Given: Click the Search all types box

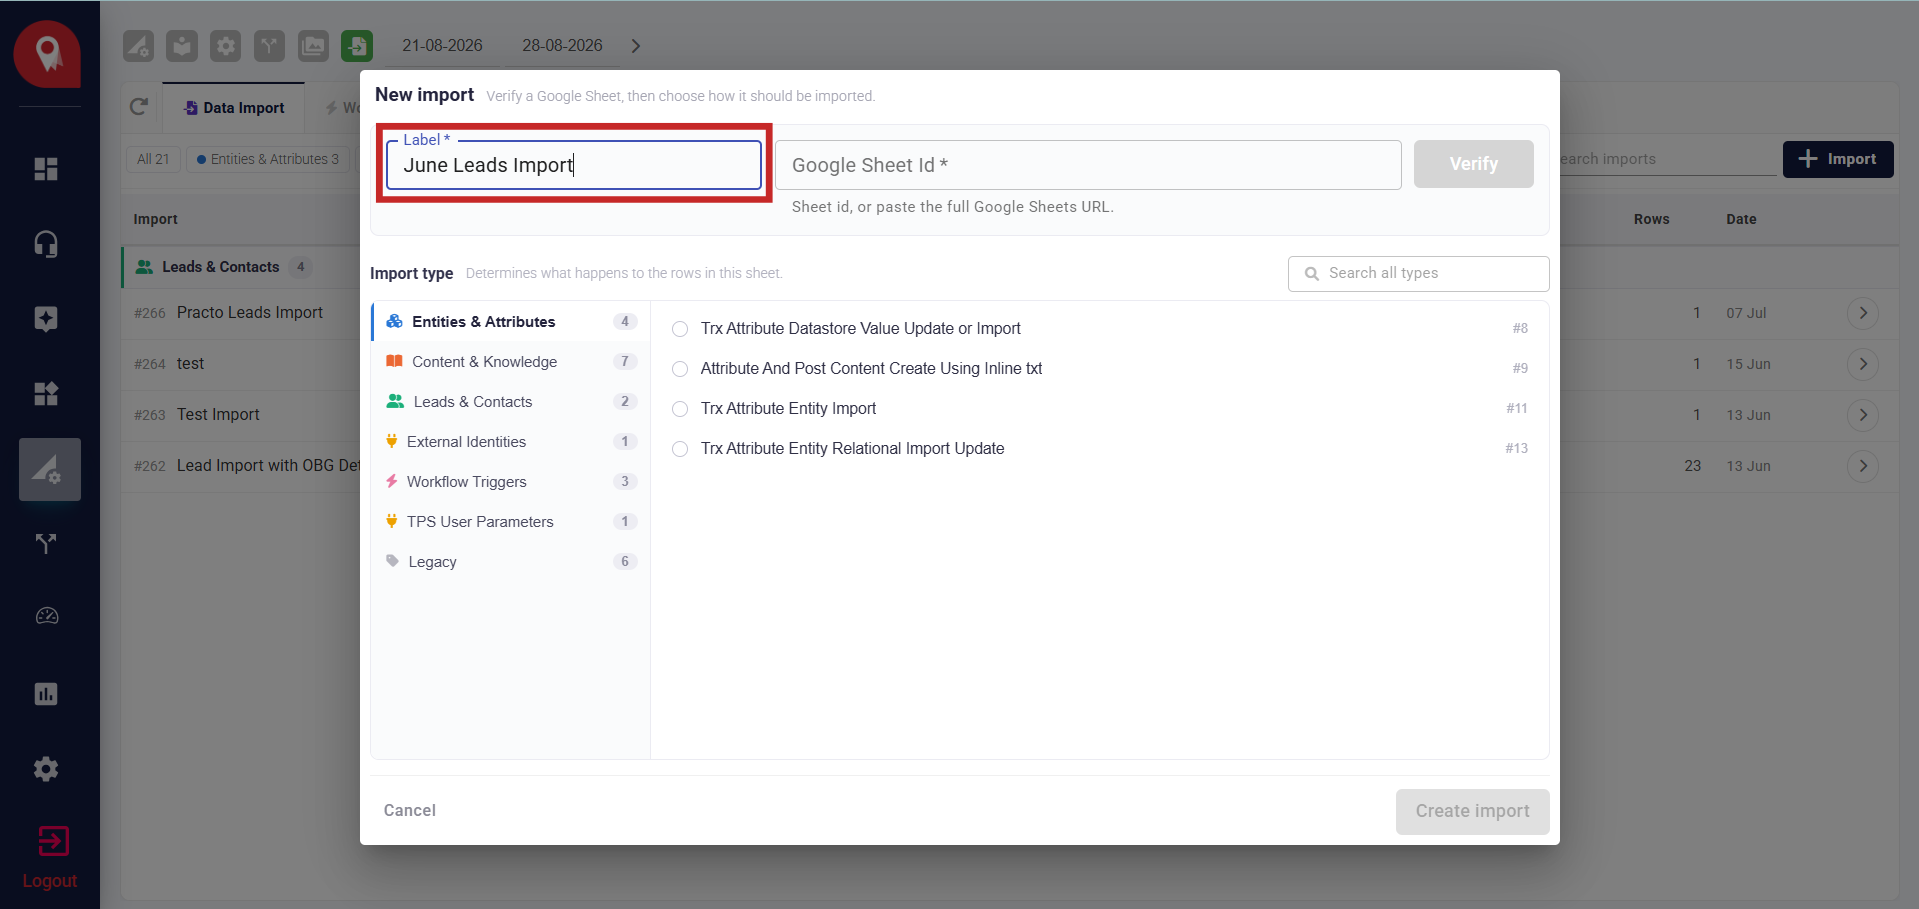Looking at the screenshot, I should 1418,274.
